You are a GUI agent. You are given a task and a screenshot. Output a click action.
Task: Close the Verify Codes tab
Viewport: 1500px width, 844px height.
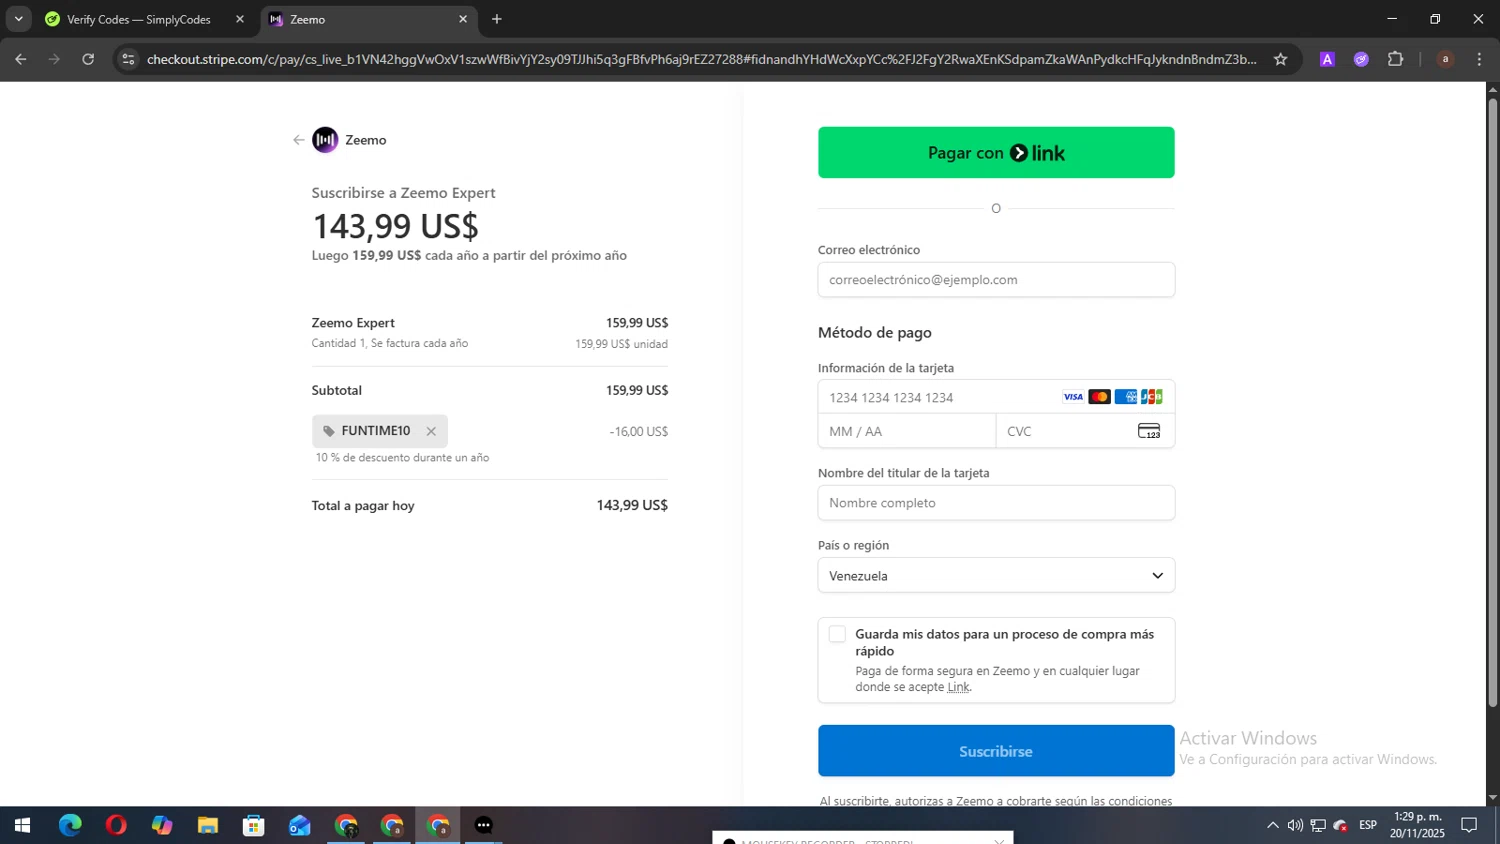click(x=239, y=19)
